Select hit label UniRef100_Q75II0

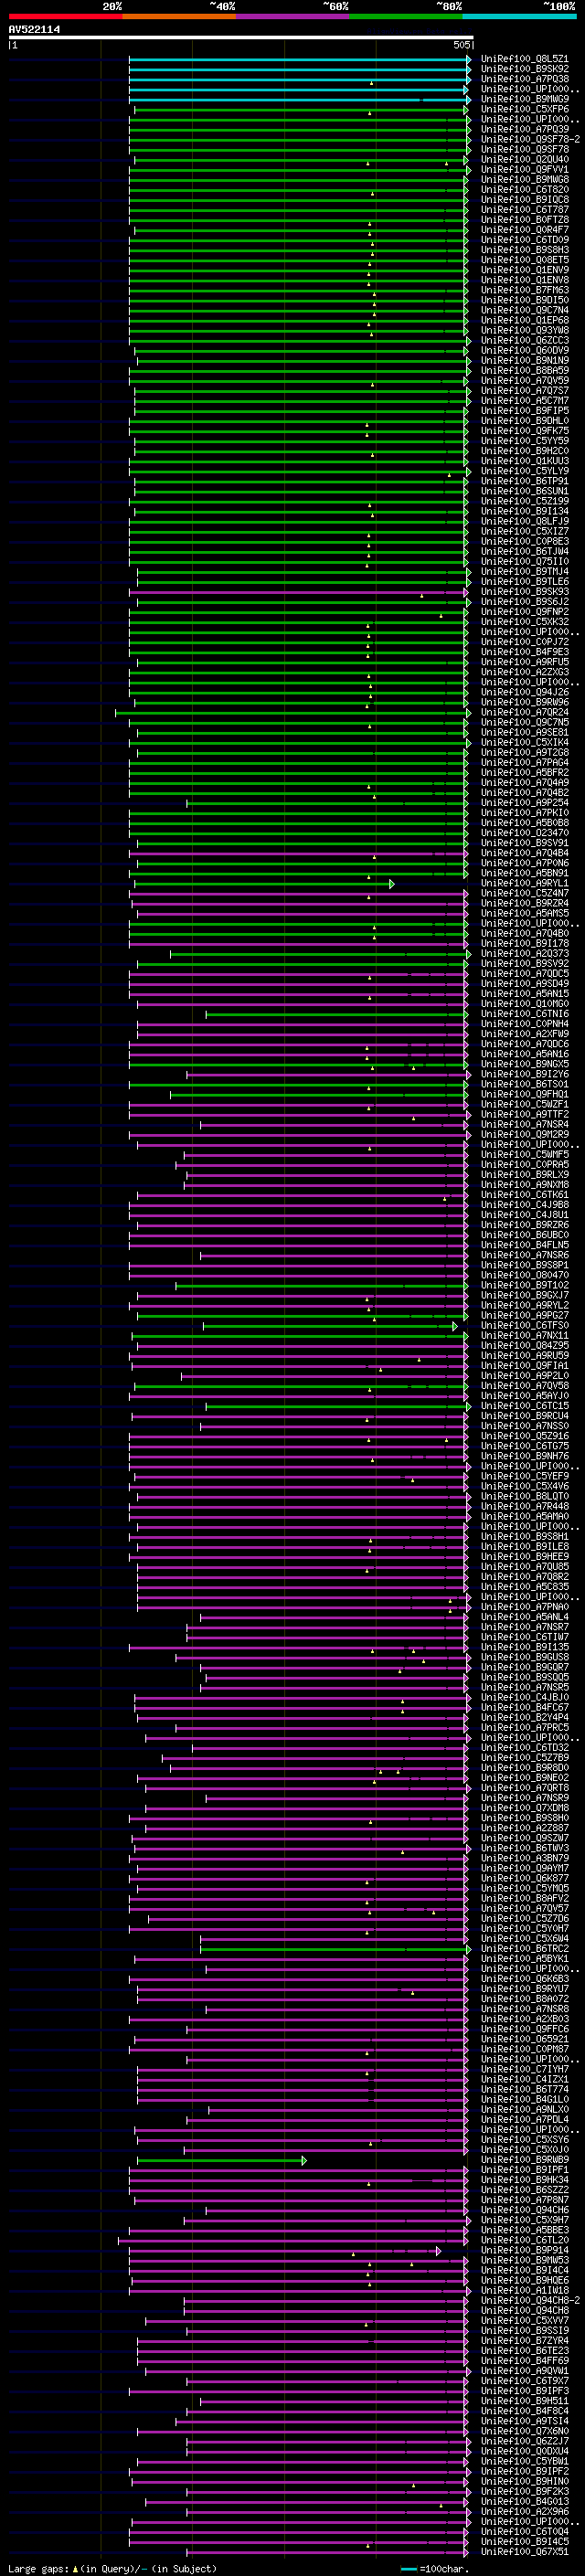click(525, 561)
